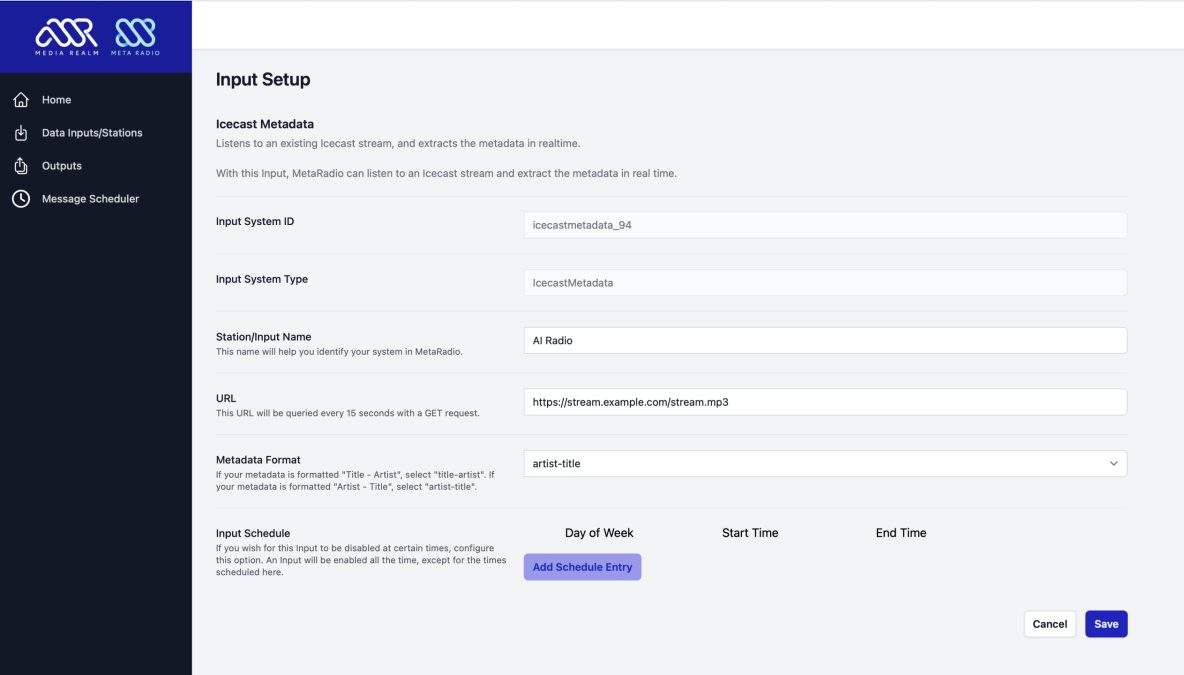Click the Meta Radio logo
This screenshot has width=1184, height=675.
(x=135, y=36)
